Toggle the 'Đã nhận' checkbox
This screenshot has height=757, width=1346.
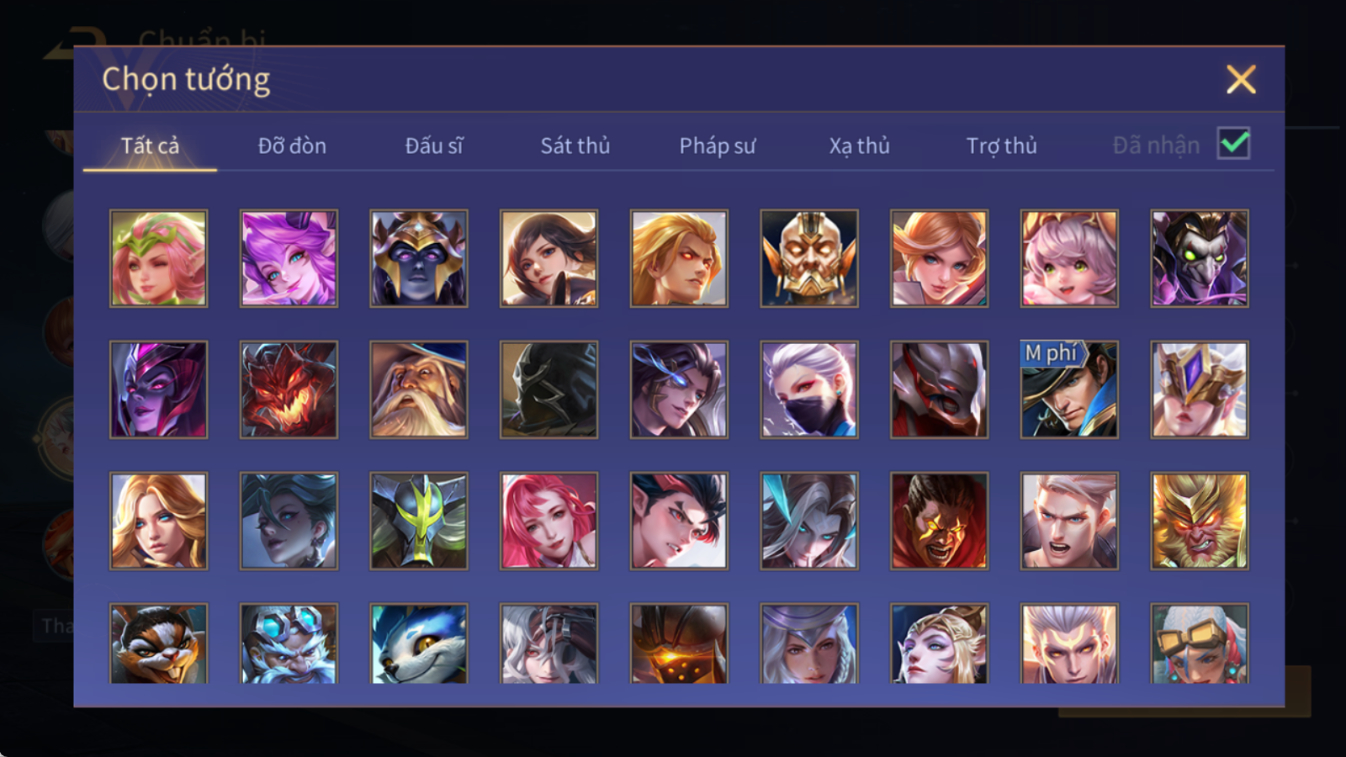pos(1234,144)
